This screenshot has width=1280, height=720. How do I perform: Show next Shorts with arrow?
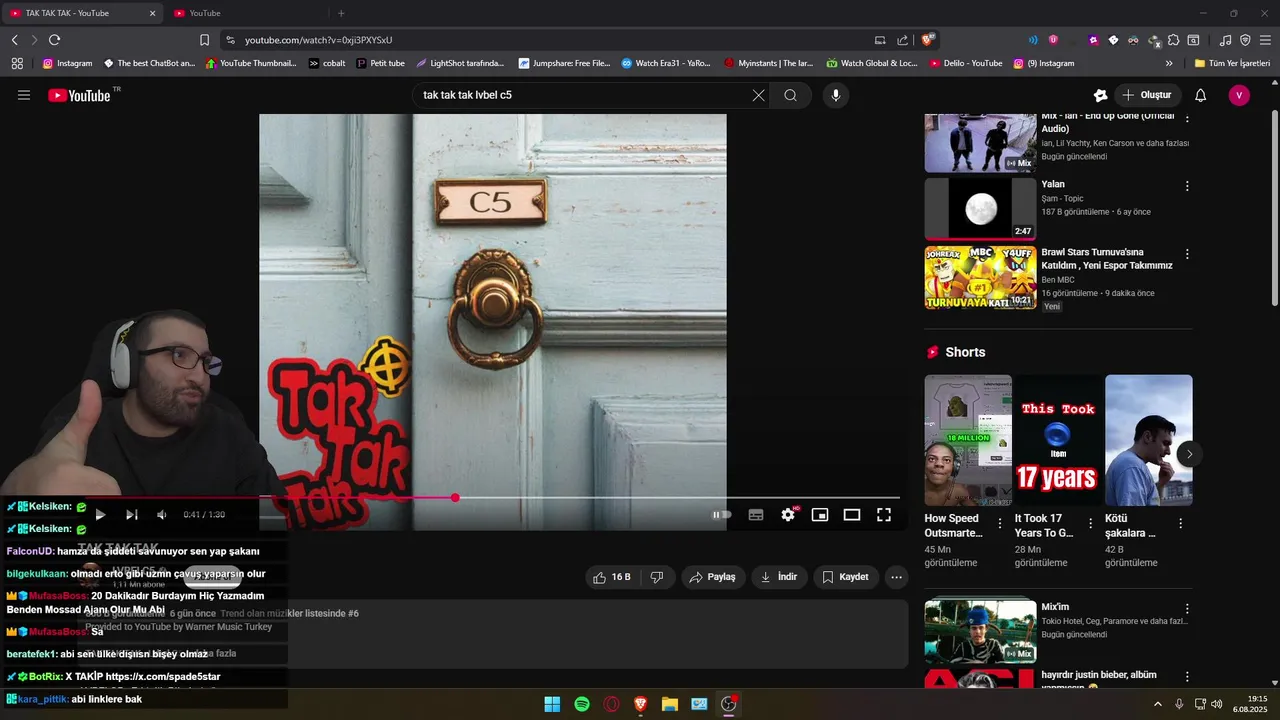pos(1189,454)
